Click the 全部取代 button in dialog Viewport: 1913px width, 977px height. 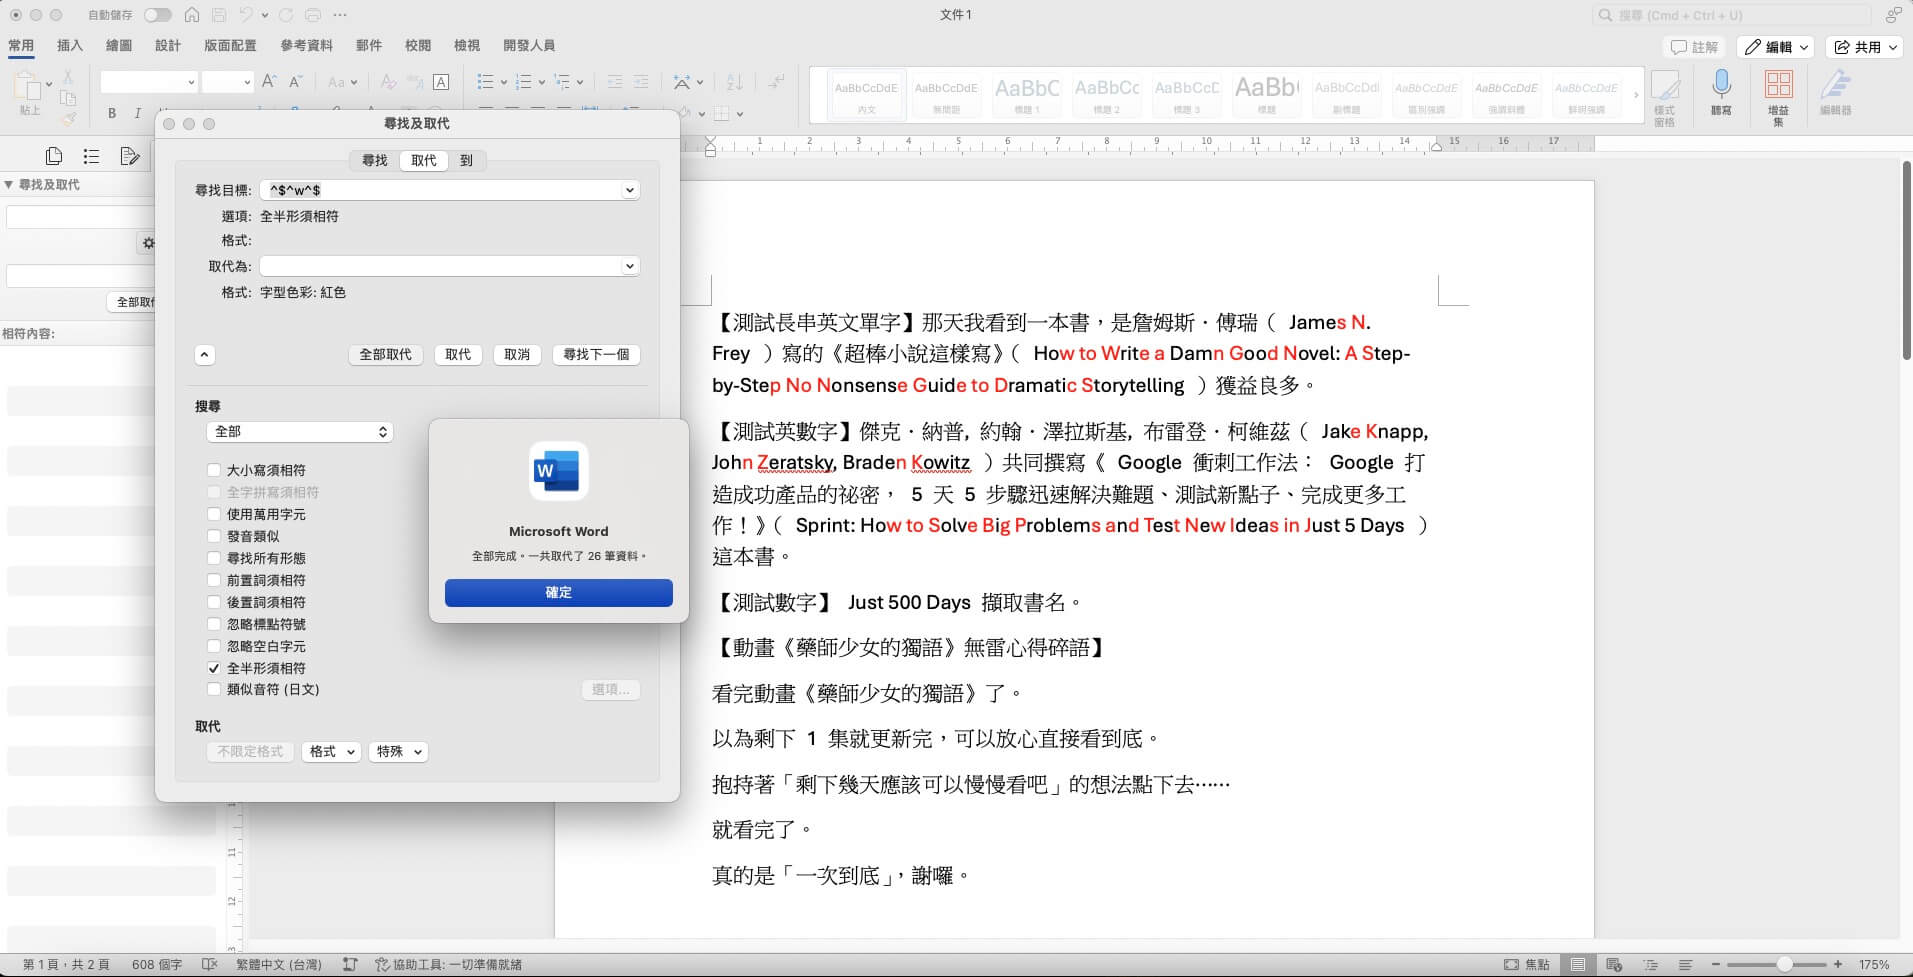[x=386, y=355]
